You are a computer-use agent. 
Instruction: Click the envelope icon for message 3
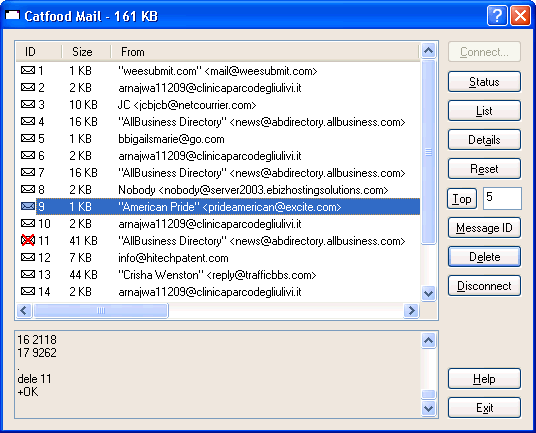click(x=28, y=105)
